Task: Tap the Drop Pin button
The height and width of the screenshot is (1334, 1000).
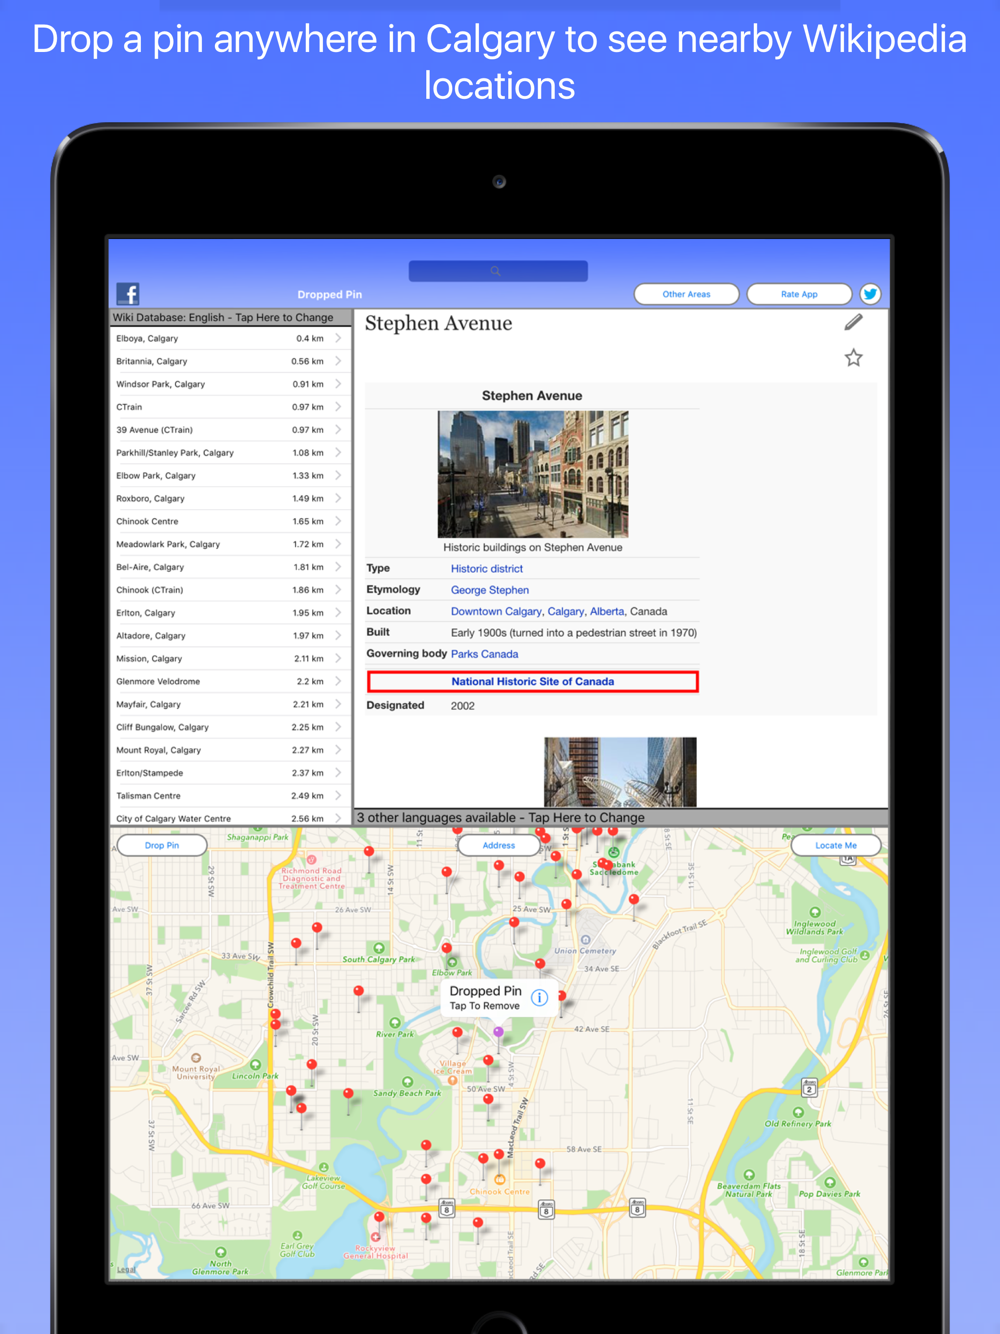Action: click(162, 845)
